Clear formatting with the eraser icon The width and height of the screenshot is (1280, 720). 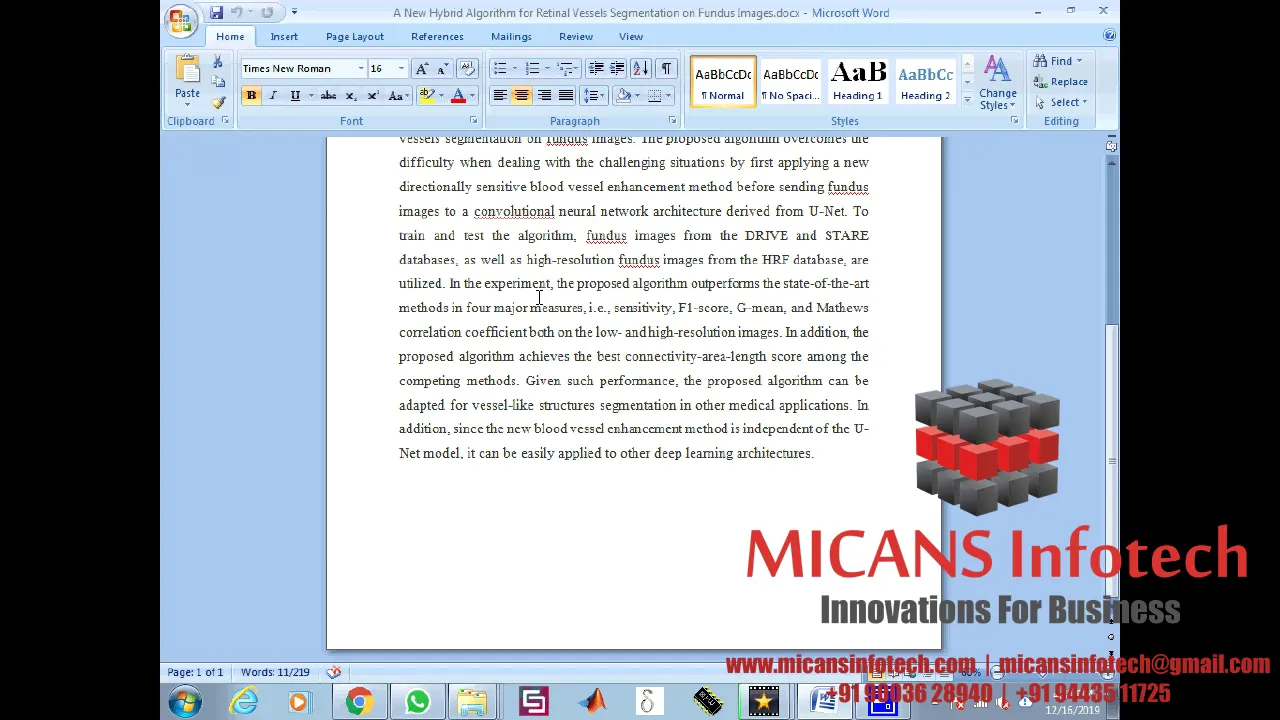point(467,69)
